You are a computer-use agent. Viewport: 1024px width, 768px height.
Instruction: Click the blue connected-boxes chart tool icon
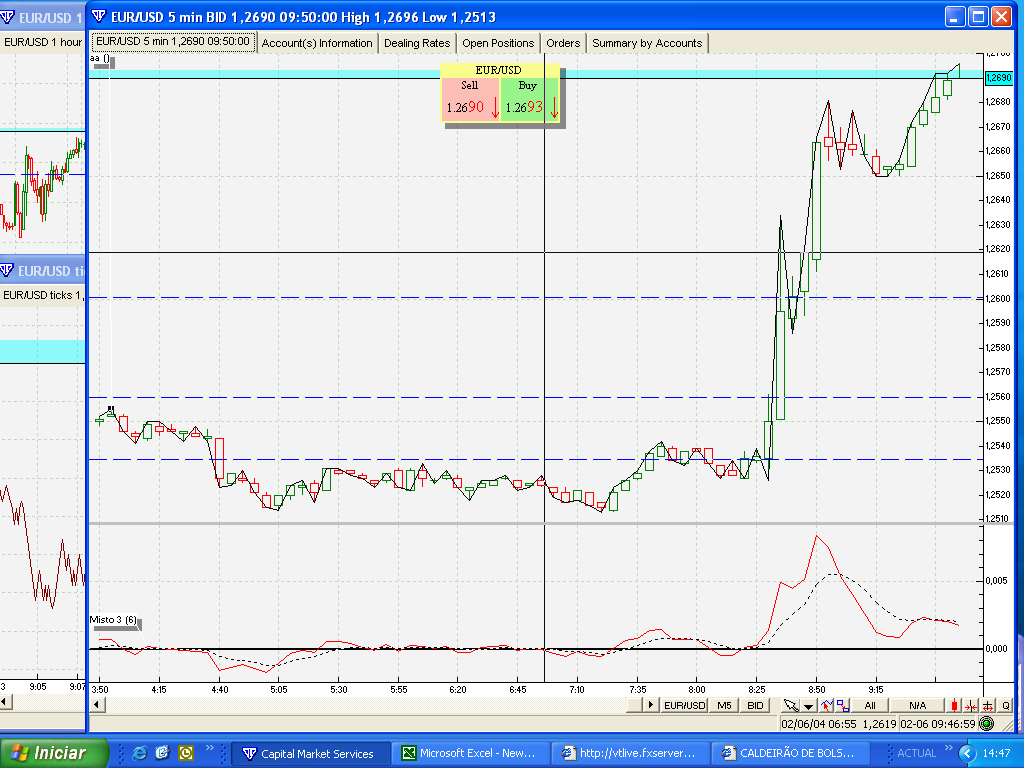[842, 705]
